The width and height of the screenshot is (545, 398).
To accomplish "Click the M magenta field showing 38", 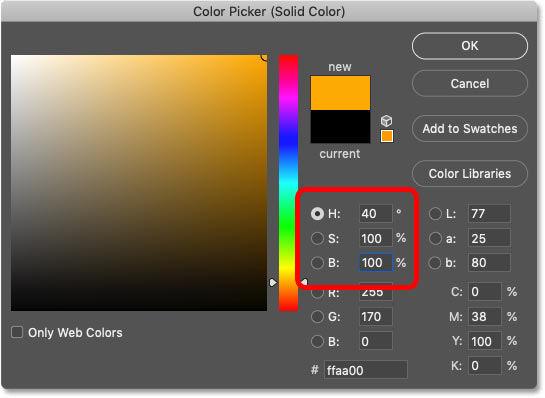I will 485,317.
